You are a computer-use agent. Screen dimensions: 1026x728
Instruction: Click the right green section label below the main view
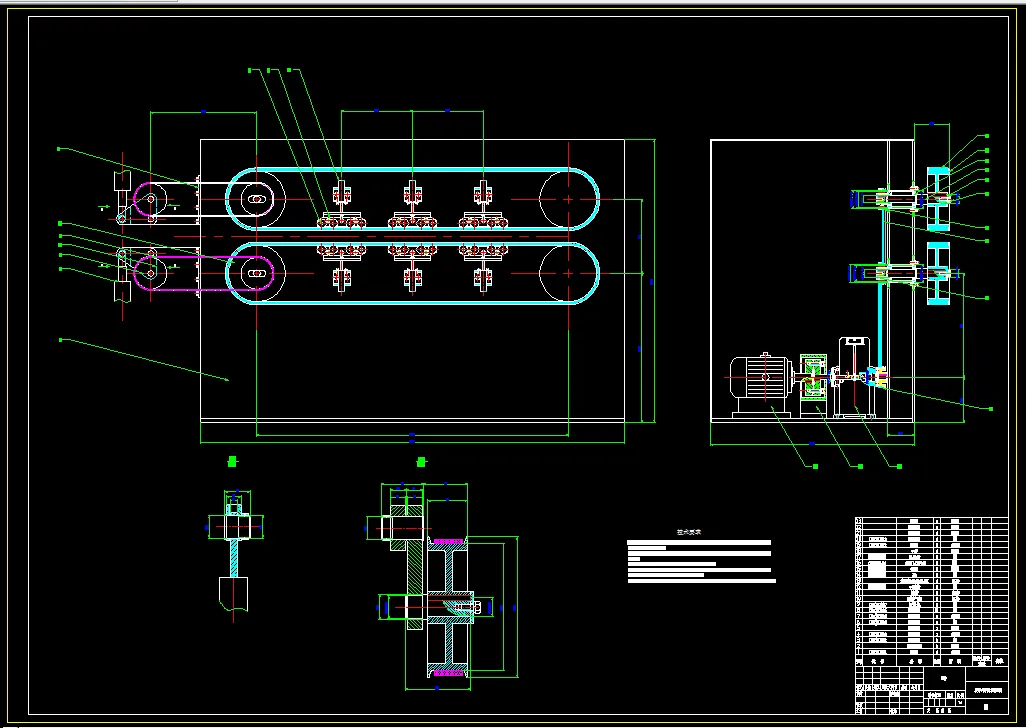(x=421, y=462)
